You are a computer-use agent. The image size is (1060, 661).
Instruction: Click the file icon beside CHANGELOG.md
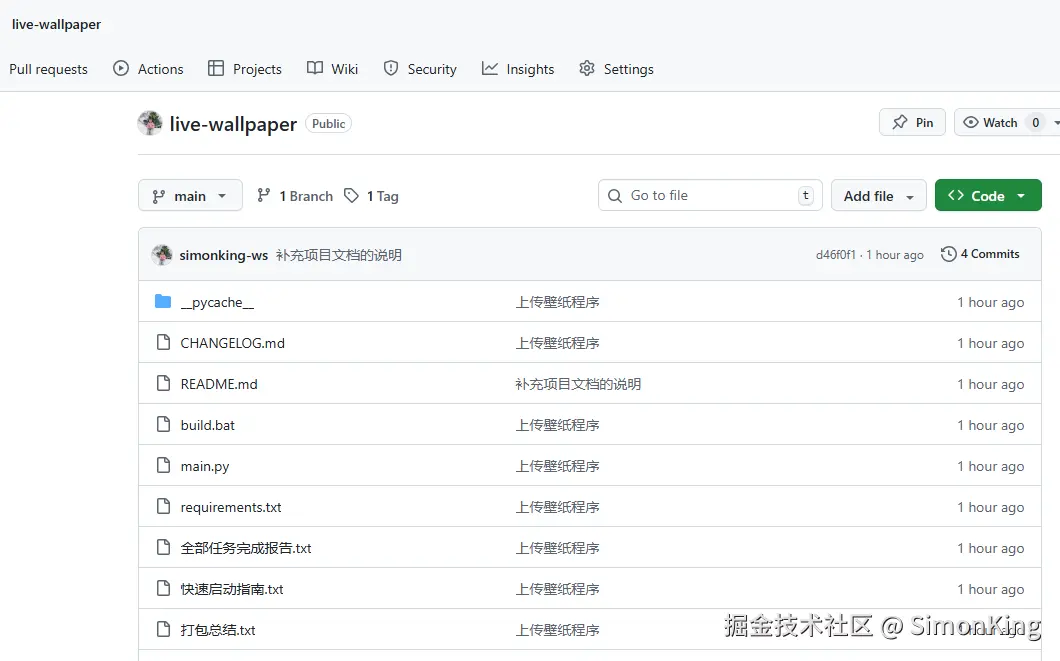click(163, 342)
